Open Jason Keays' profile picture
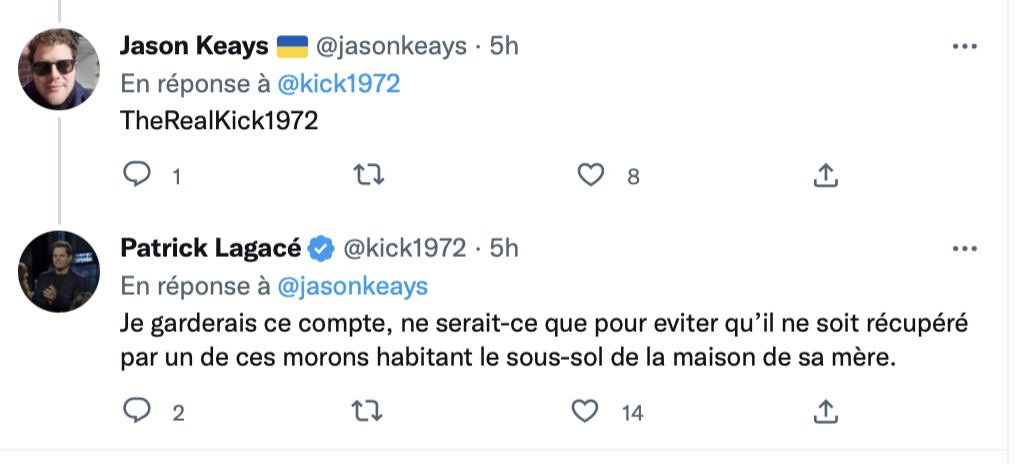Viewport: 1024px width, 464px height. [x=59, y=69]
